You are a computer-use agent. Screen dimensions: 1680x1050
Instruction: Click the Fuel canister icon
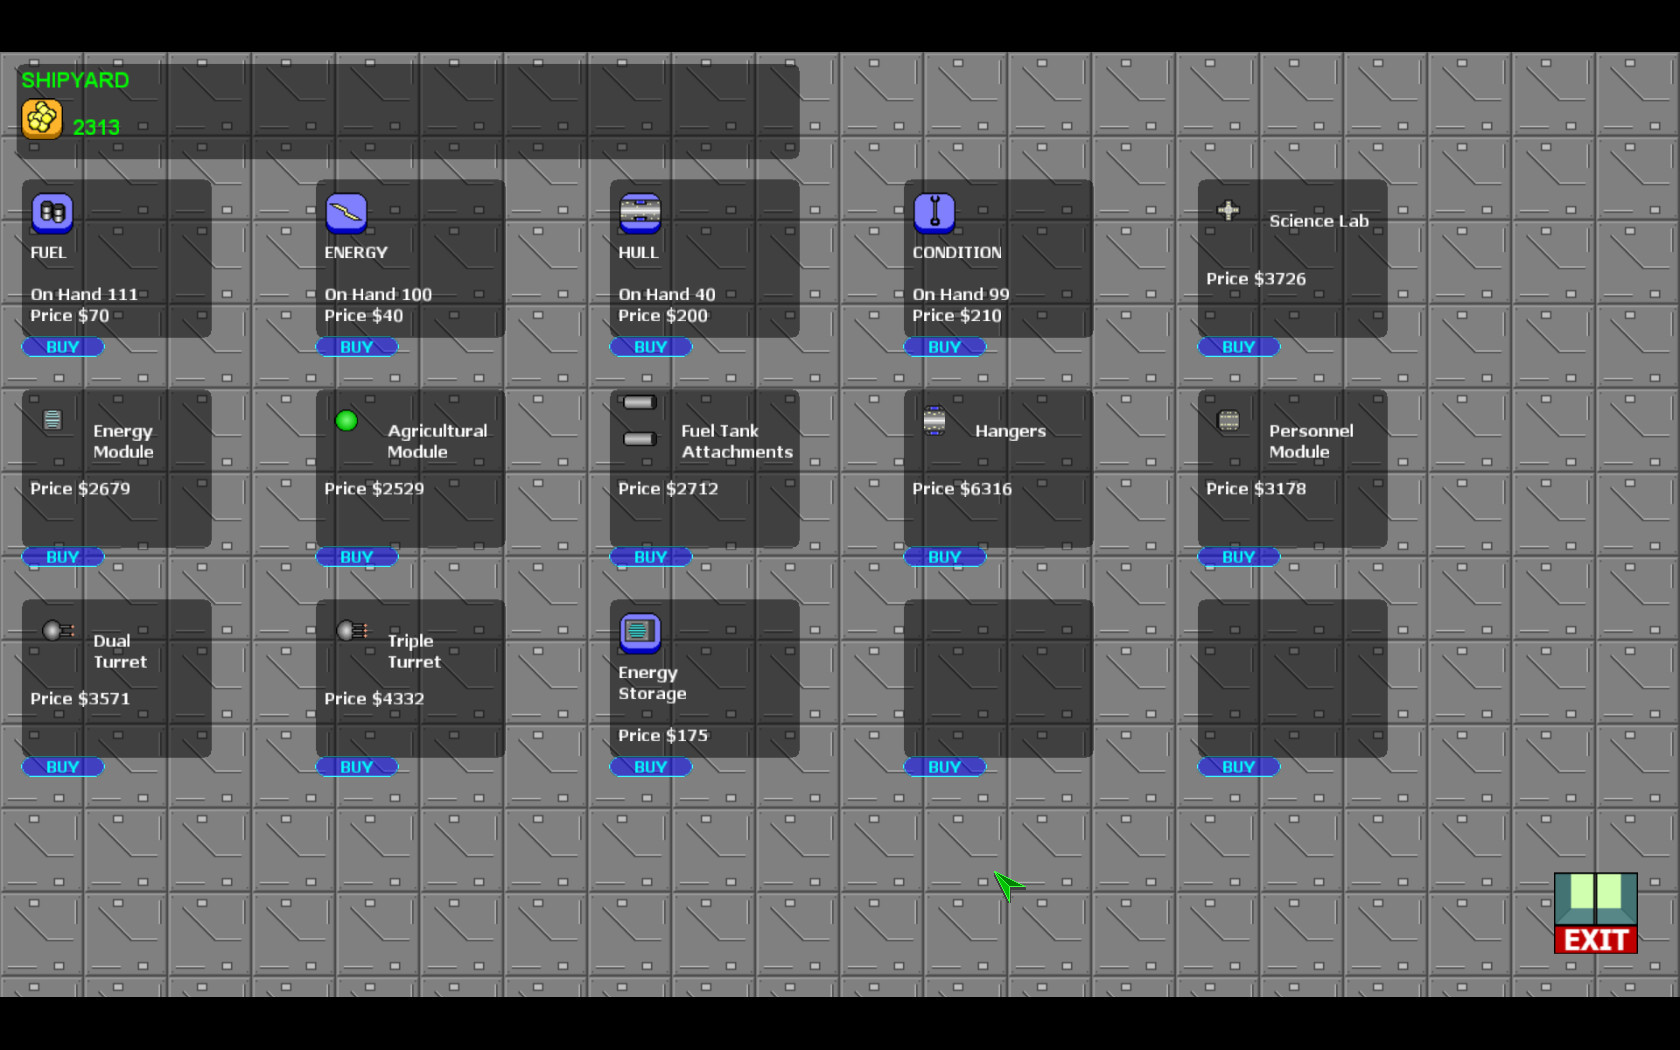click(x=53, y=213)
